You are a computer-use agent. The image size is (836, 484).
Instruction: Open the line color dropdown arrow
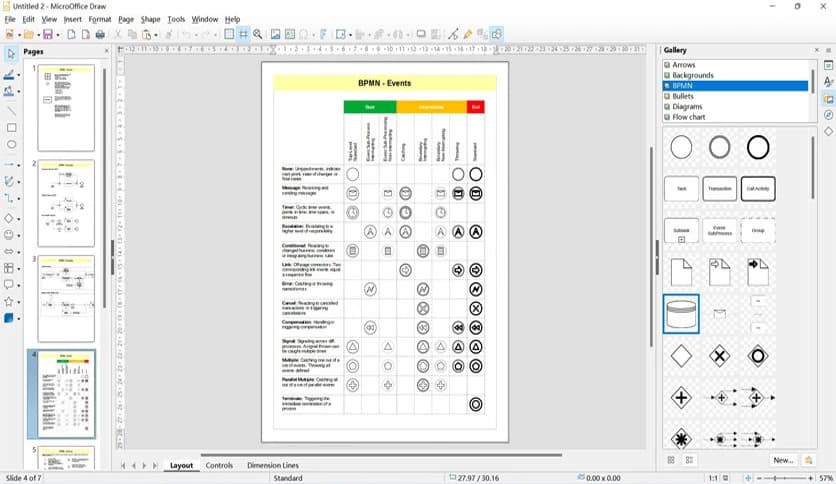tap(19, 75)
